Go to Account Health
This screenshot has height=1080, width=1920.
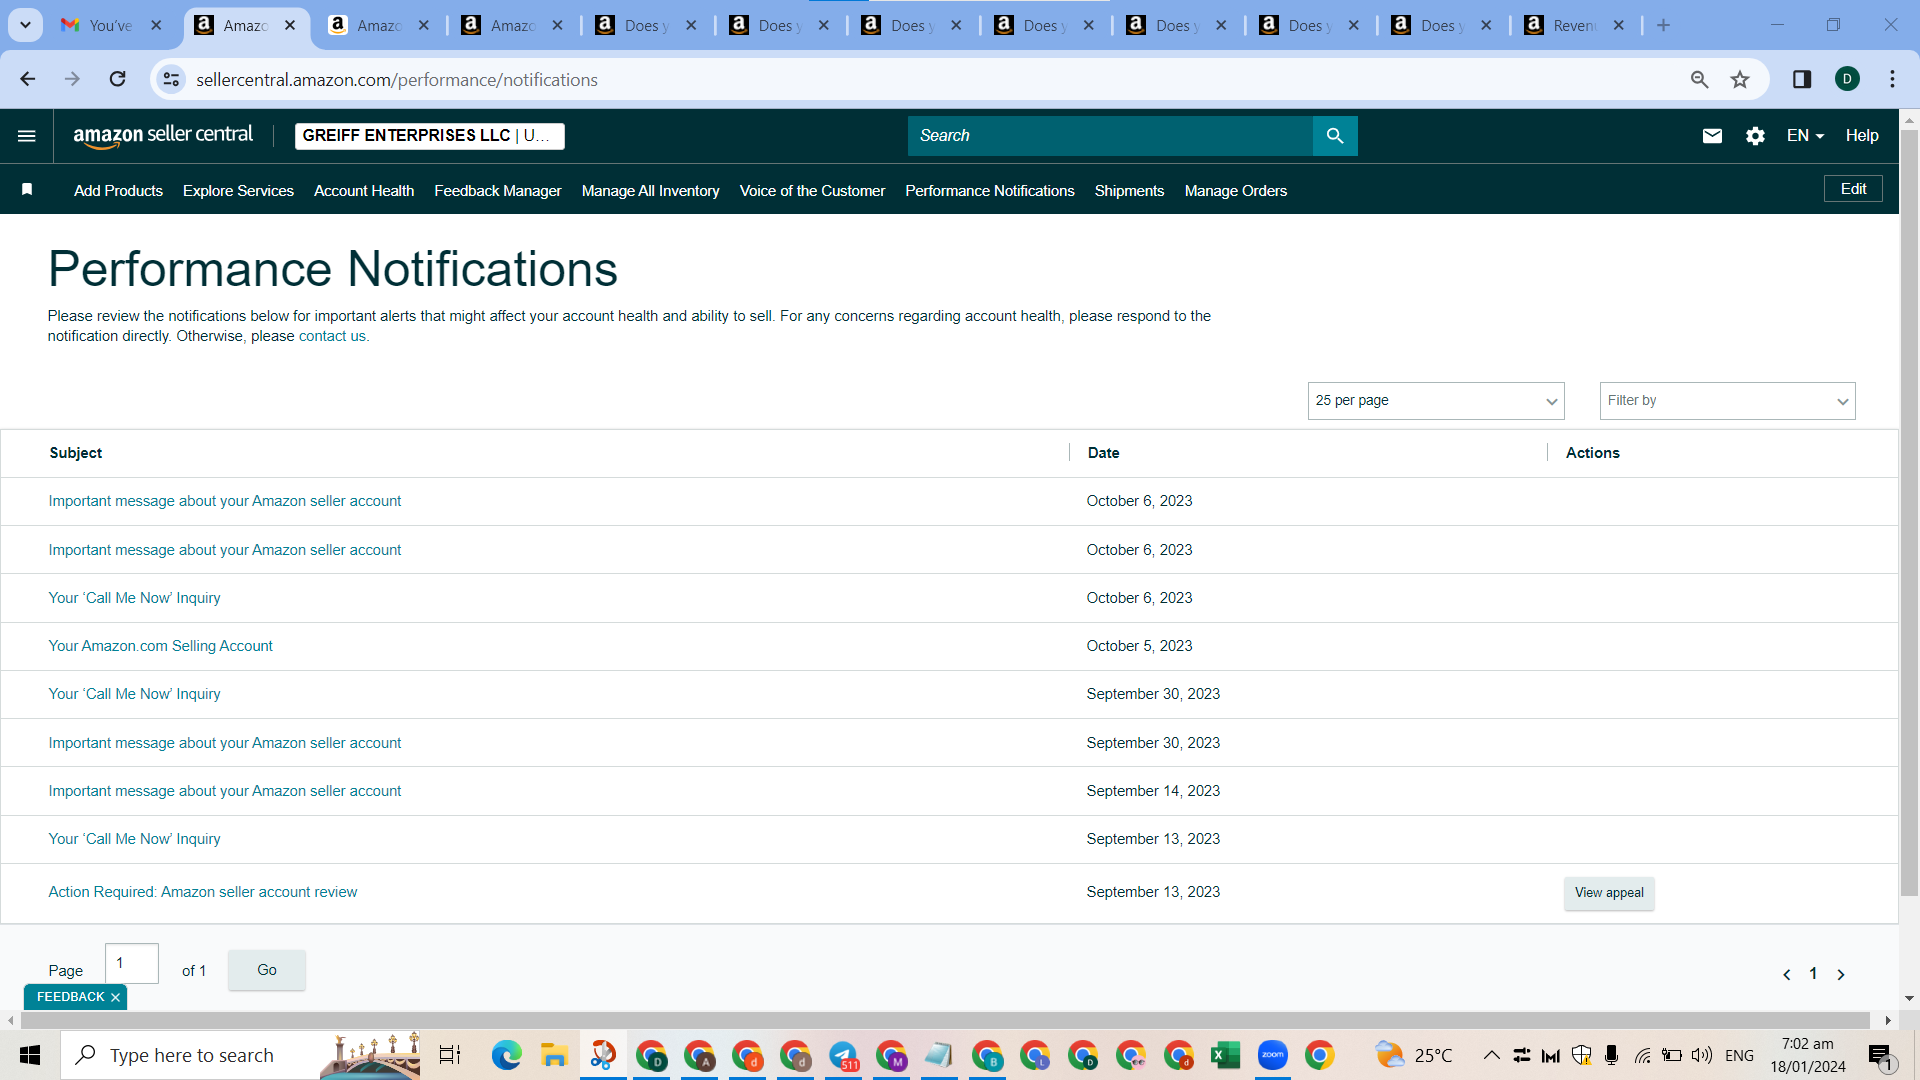(x=364, y=191)
